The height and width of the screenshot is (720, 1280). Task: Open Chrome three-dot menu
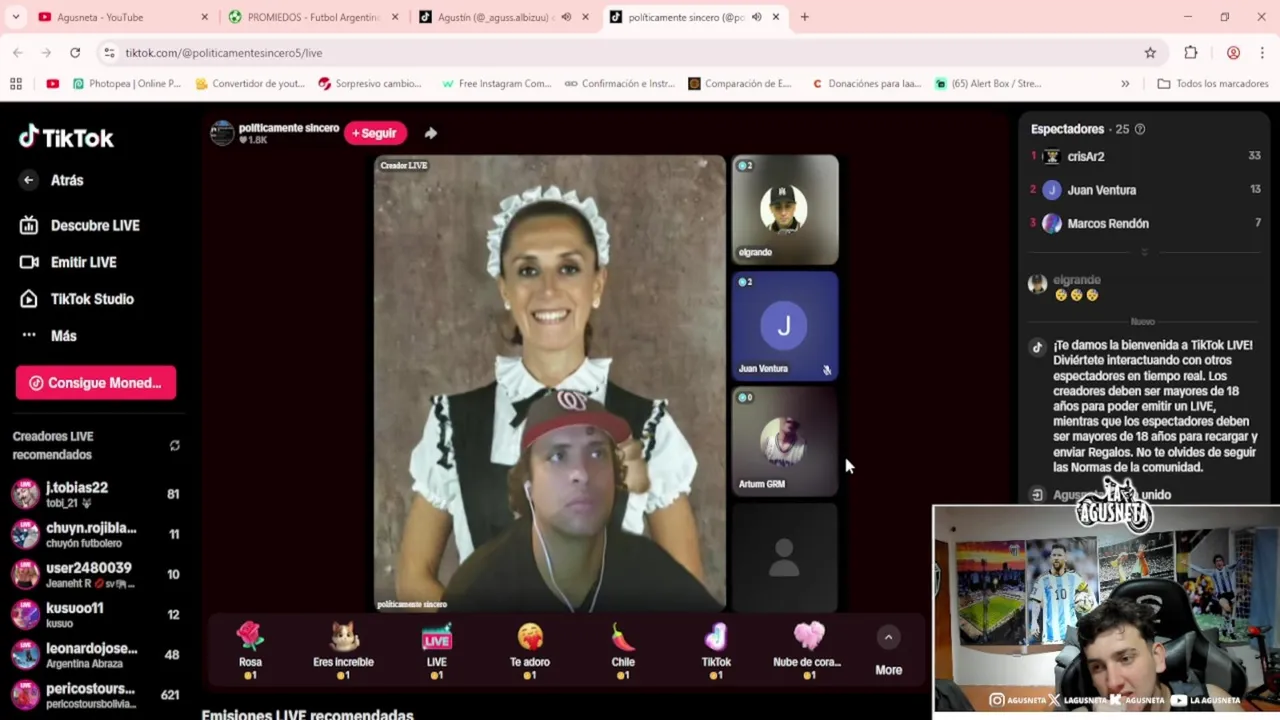(1262, 53)
